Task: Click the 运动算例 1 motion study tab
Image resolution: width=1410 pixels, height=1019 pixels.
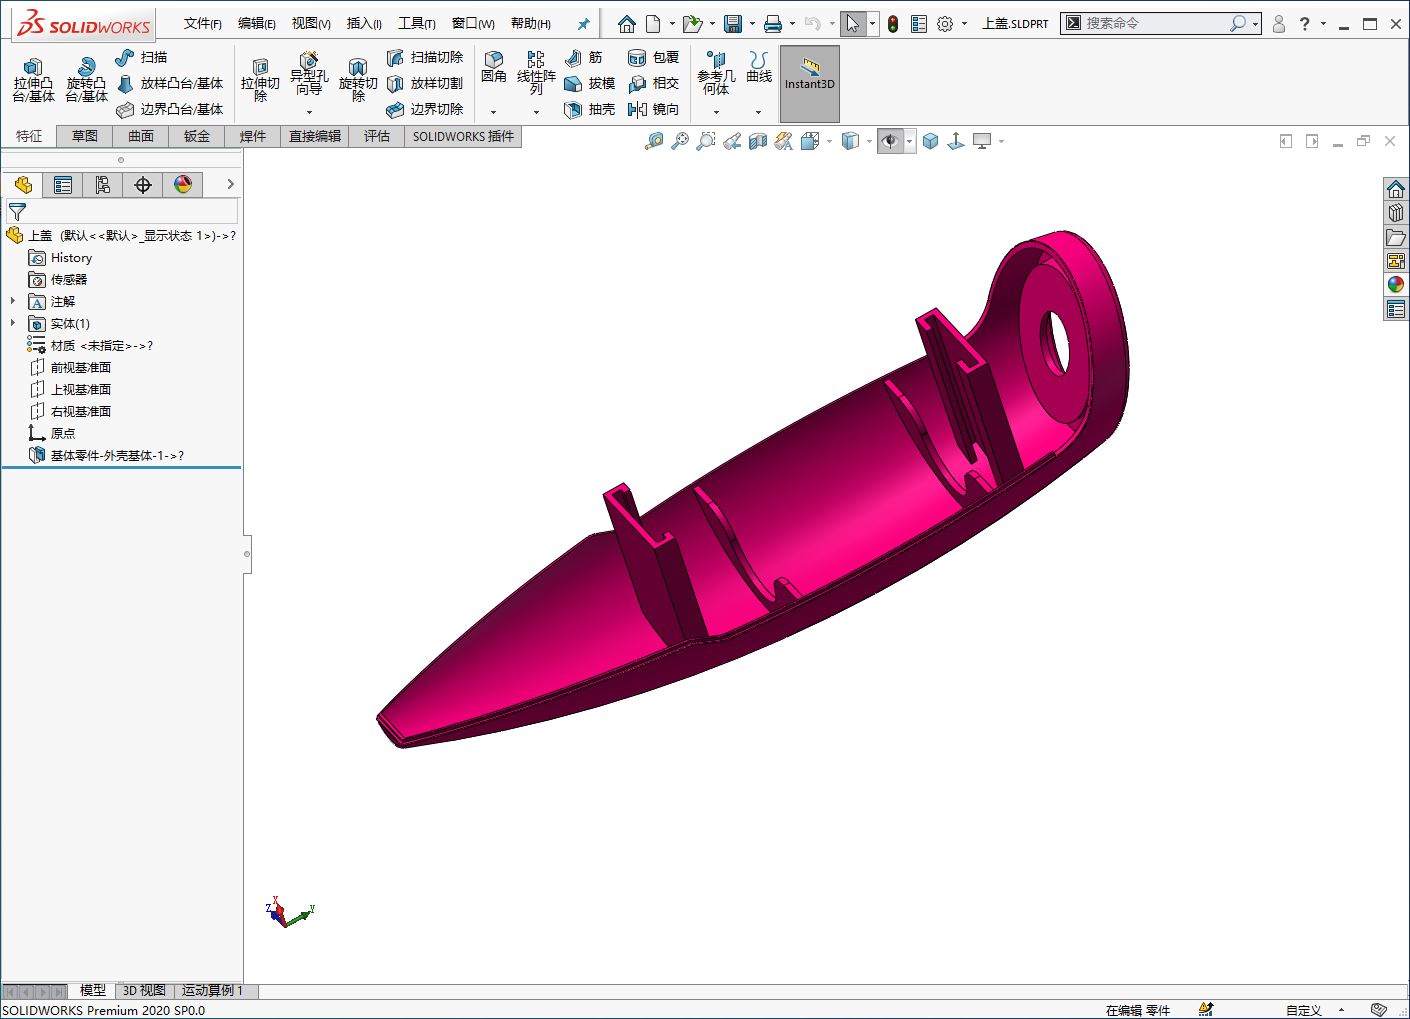Action: pos(212,990)
